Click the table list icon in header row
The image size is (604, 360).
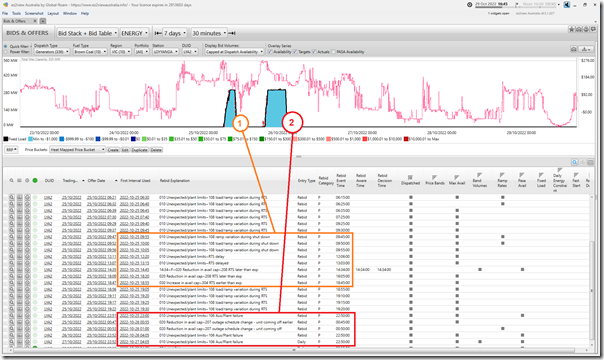(19, 180)
